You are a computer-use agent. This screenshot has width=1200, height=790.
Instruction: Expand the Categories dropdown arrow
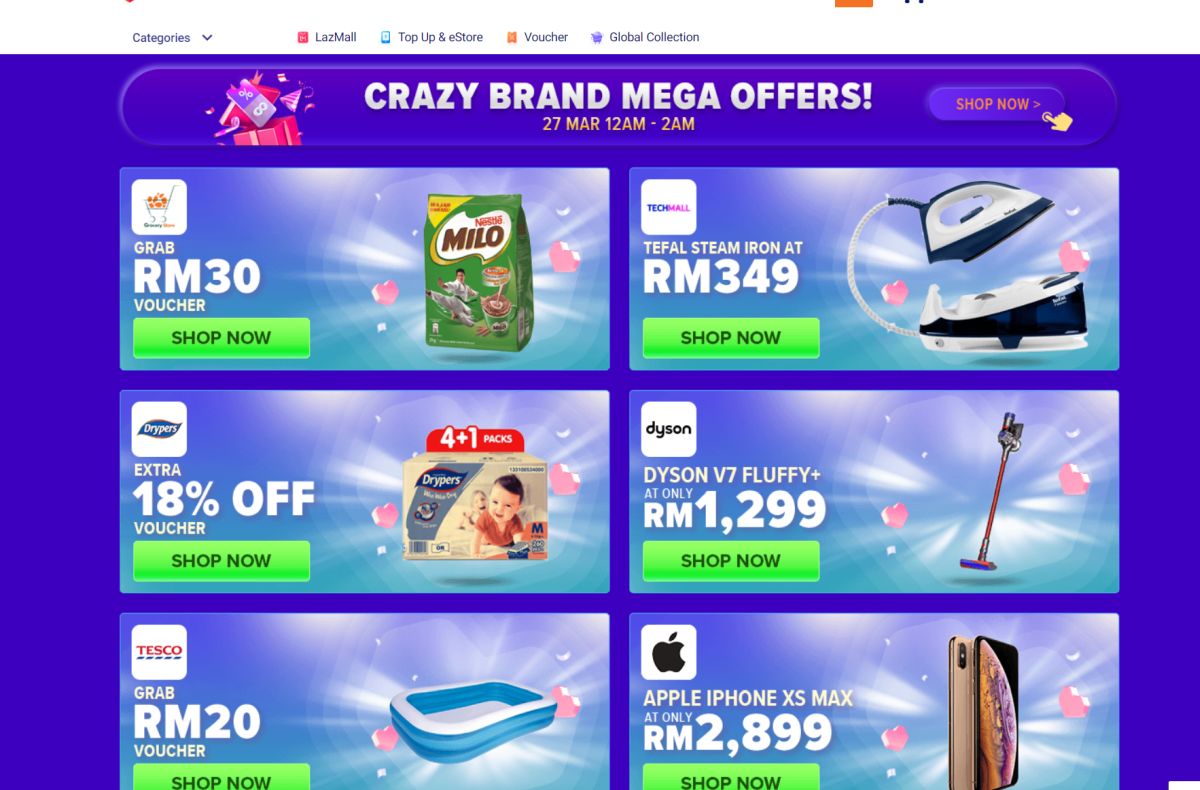point(207,38)
